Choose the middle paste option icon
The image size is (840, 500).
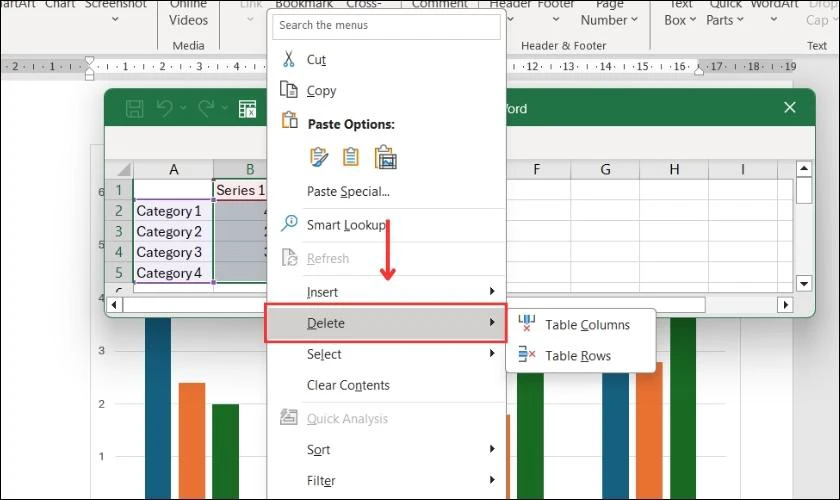point(351,157)
